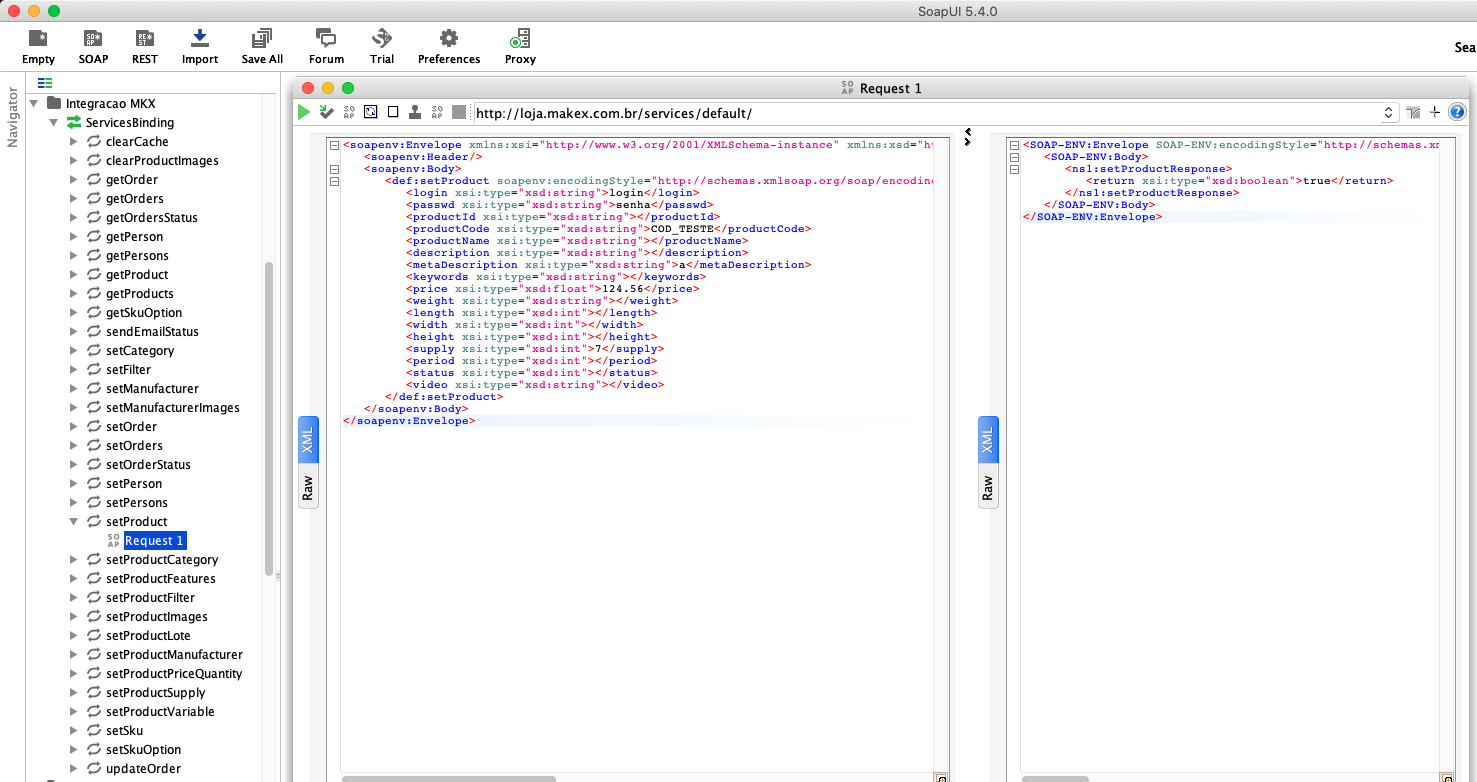Image resolution: width=1477 pixels, height=782 pixels.
Task: Click the navigator vertical scrollbar
Action: click(268, 420)
